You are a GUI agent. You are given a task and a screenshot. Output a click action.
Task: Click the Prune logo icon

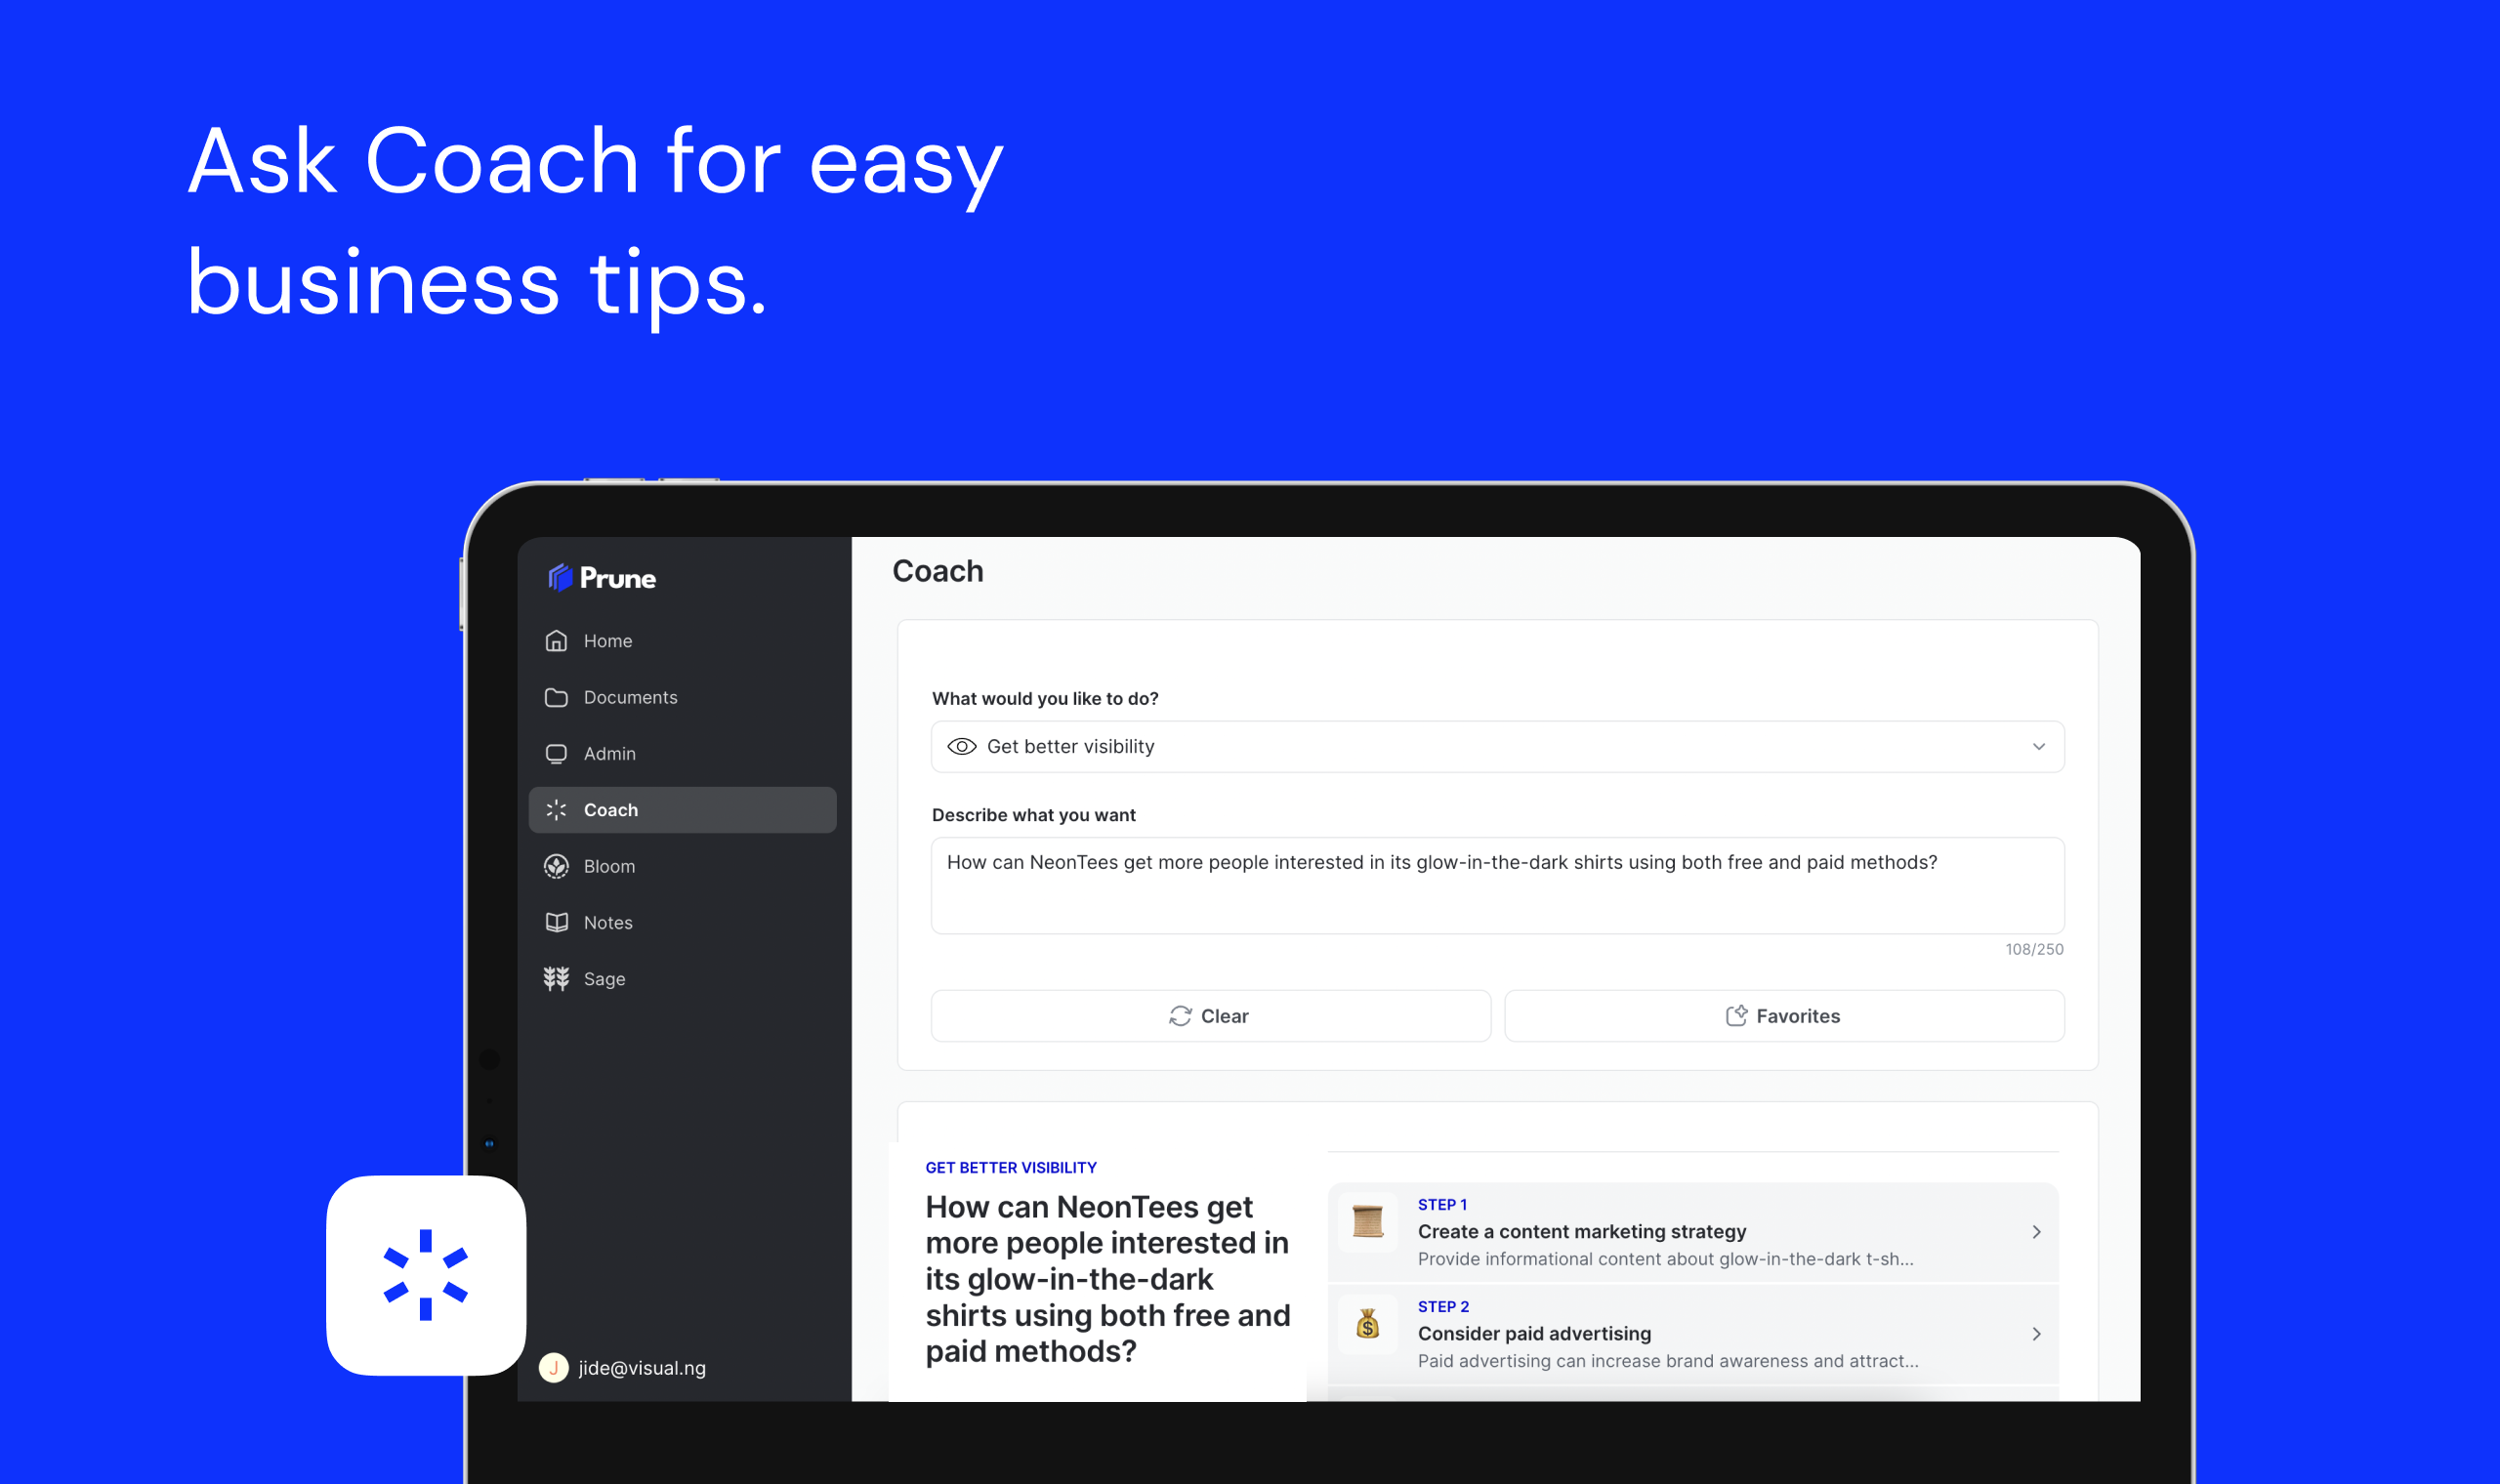[x=560, y=577]
